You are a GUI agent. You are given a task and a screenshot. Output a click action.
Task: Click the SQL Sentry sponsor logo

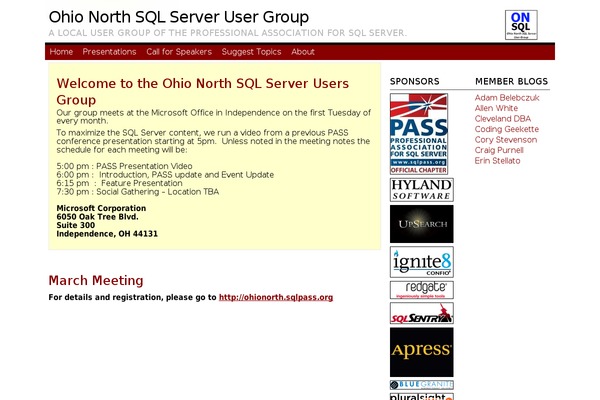[x=422, y=313]
